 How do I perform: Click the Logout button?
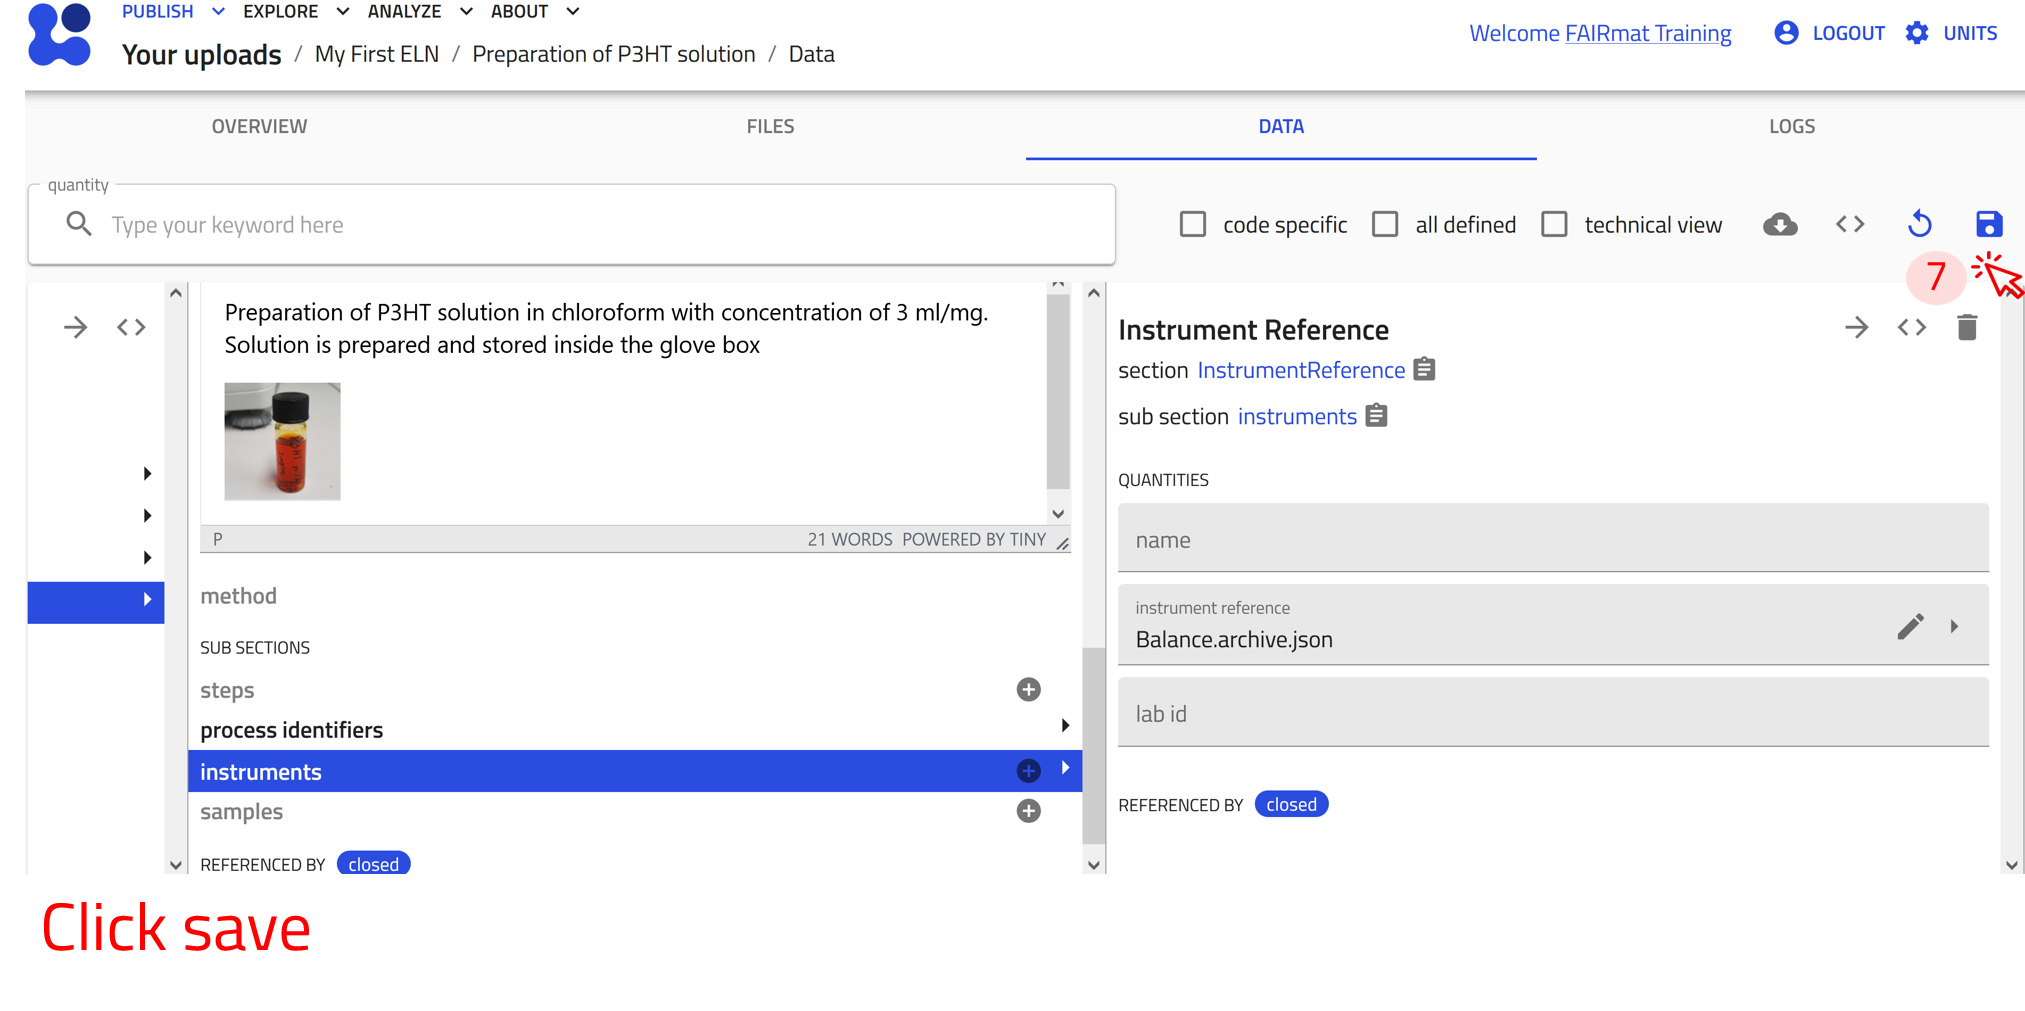pos(1830,33)
